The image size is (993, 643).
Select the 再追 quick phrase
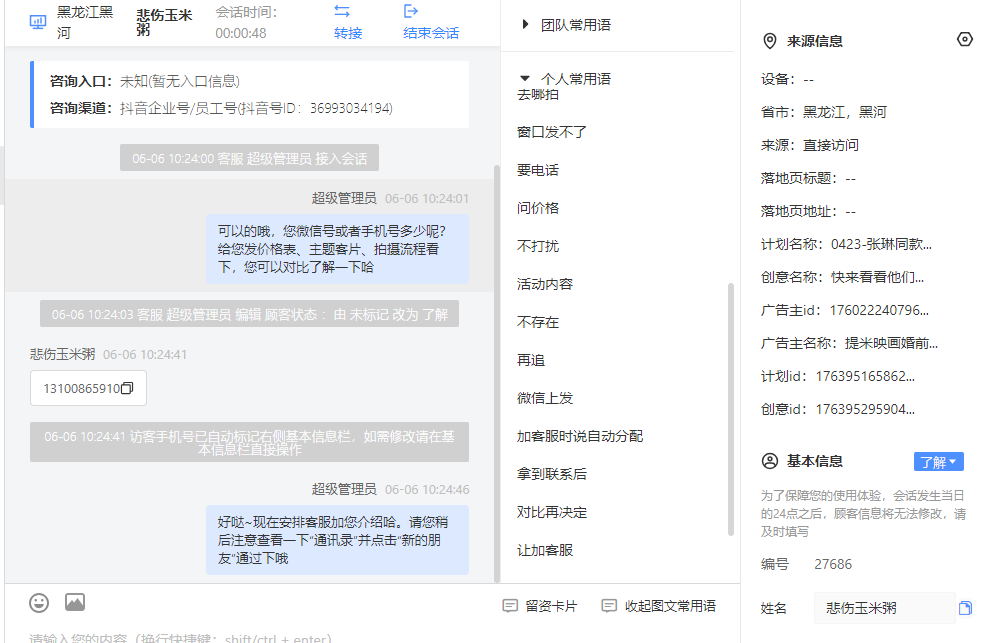click(x=531, y=360)
